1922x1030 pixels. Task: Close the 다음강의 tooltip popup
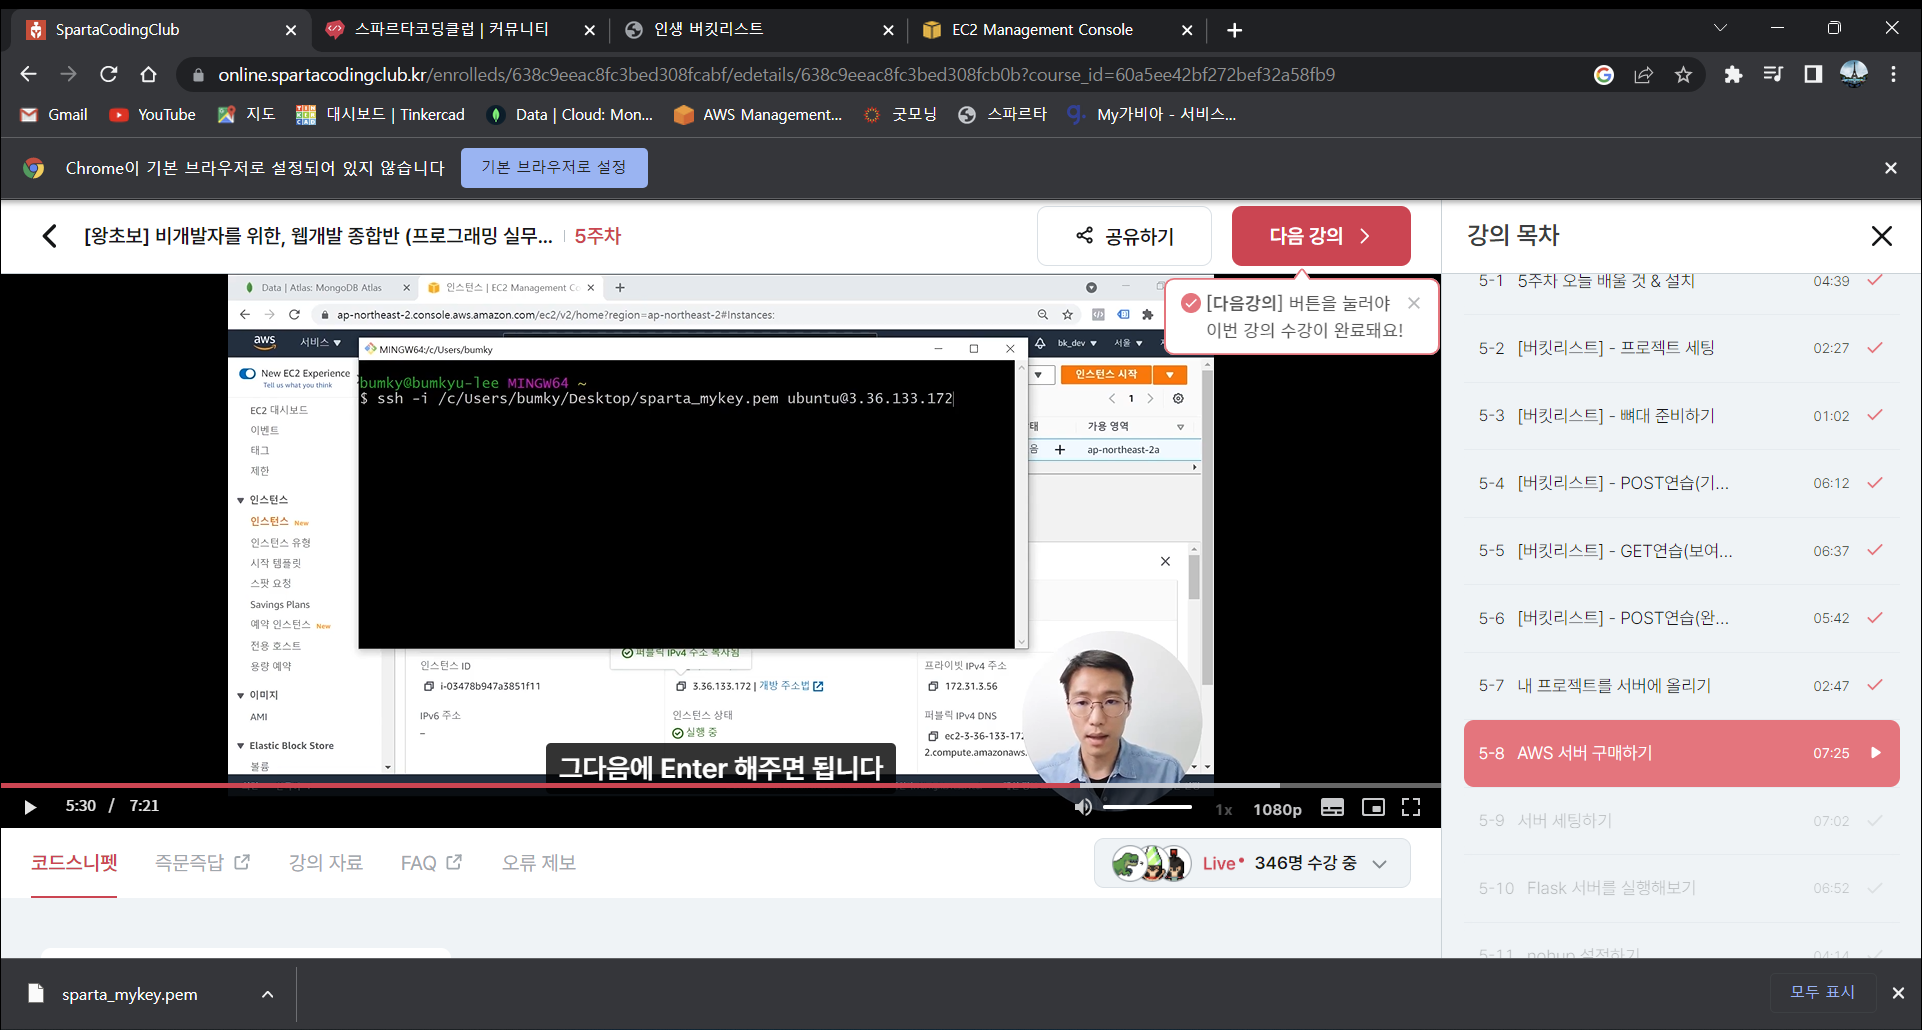point(1414,303)
